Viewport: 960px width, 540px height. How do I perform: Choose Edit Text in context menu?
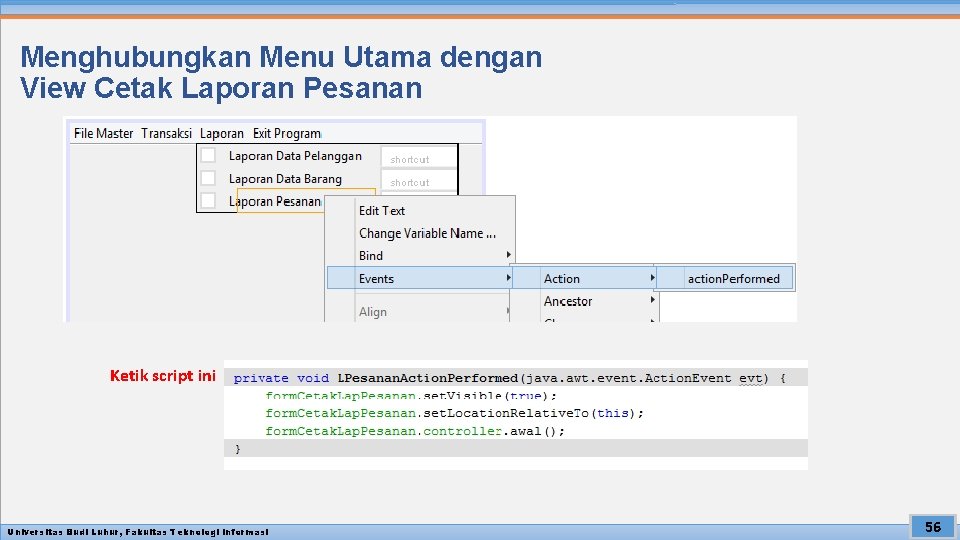382,211
